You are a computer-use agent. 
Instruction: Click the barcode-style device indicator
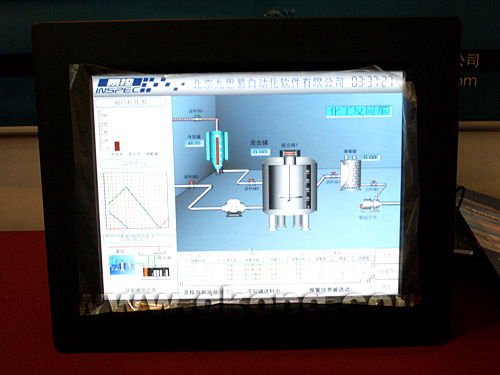(156, 272)
